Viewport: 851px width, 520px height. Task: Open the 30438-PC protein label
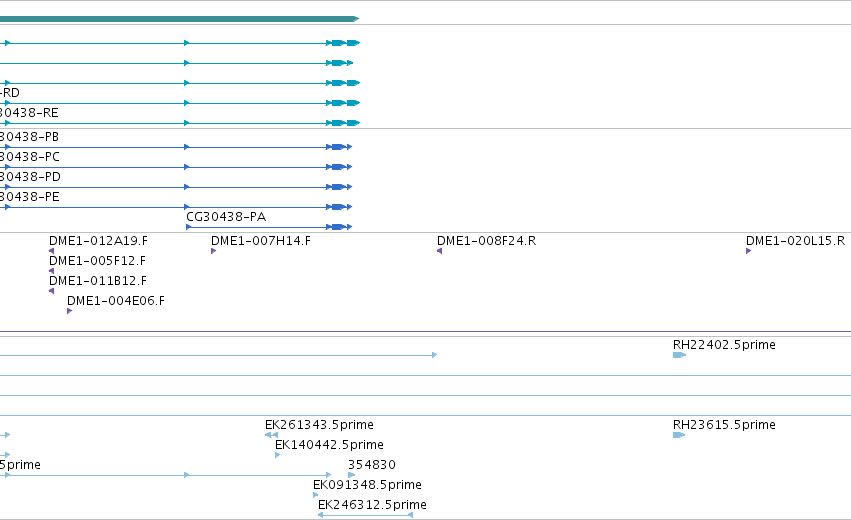(30, 157)
